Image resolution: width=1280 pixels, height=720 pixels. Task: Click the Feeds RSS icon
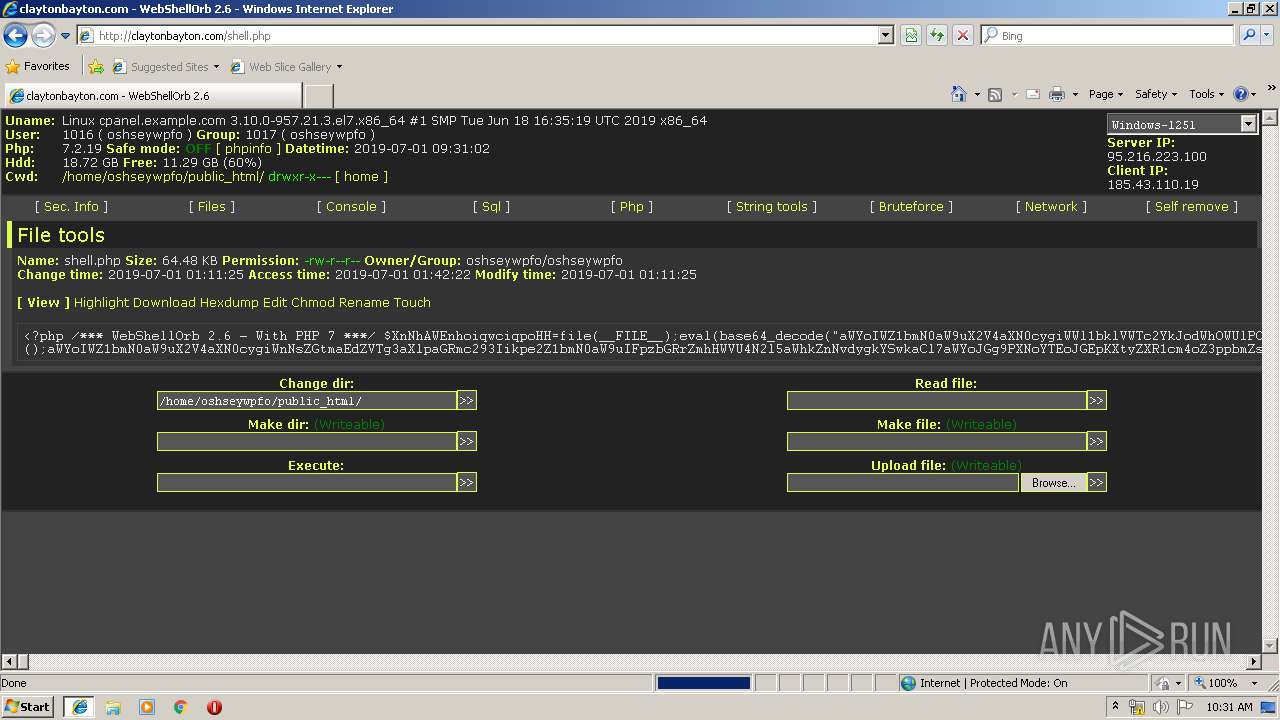coord(995,94)
